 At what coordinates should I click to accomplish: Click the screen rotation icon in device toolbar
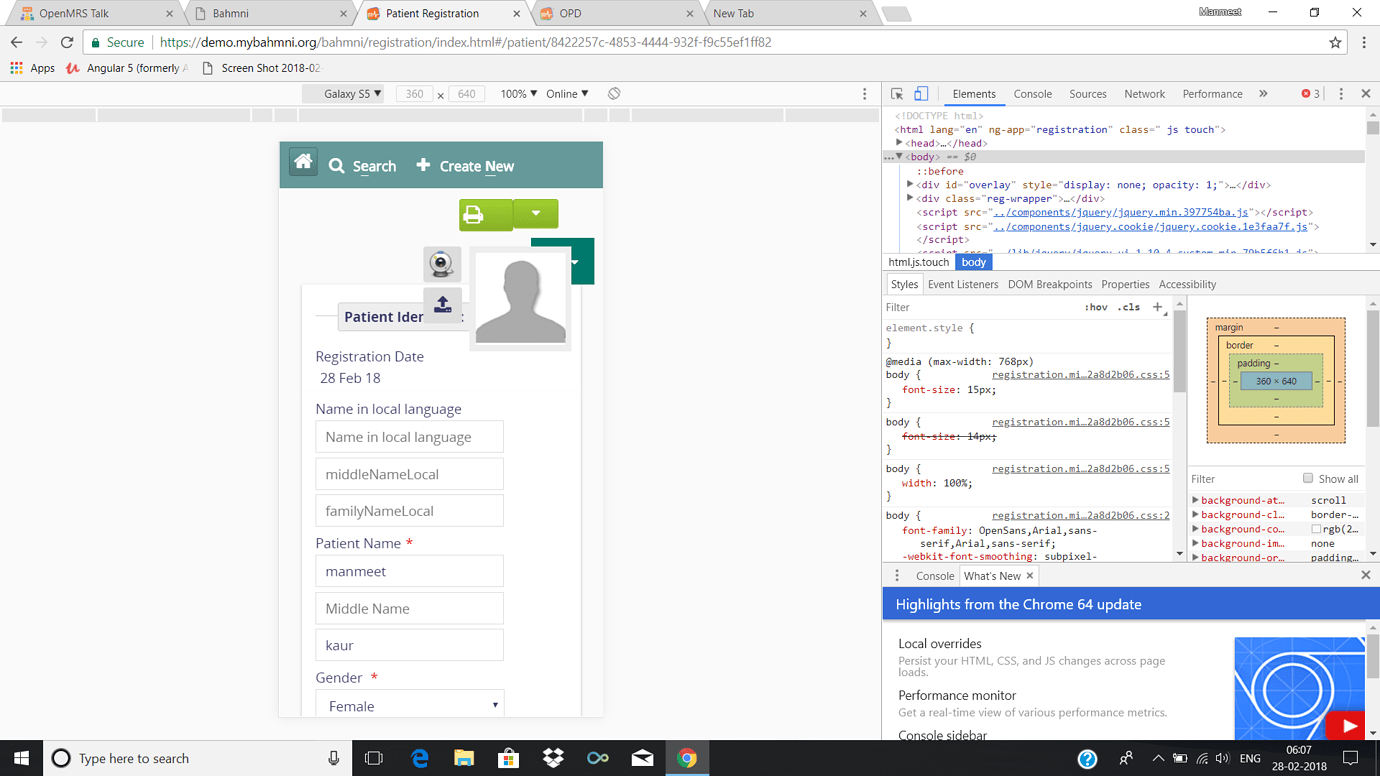[613, 93]
